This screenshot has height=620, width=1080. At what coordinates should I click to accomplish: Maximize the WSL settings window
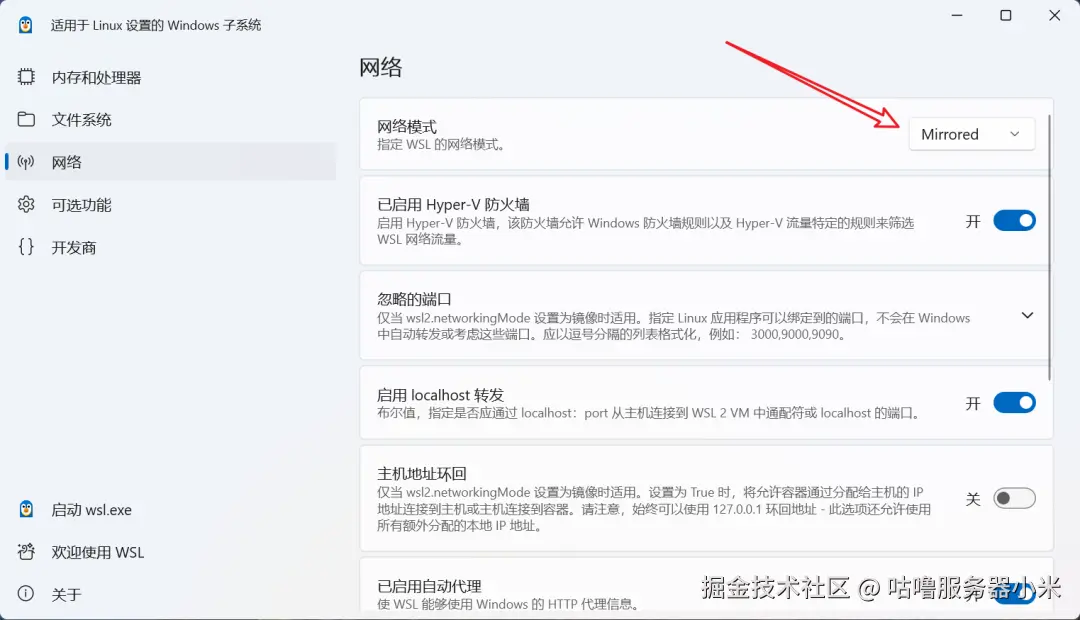click(x=1006, y=15)
